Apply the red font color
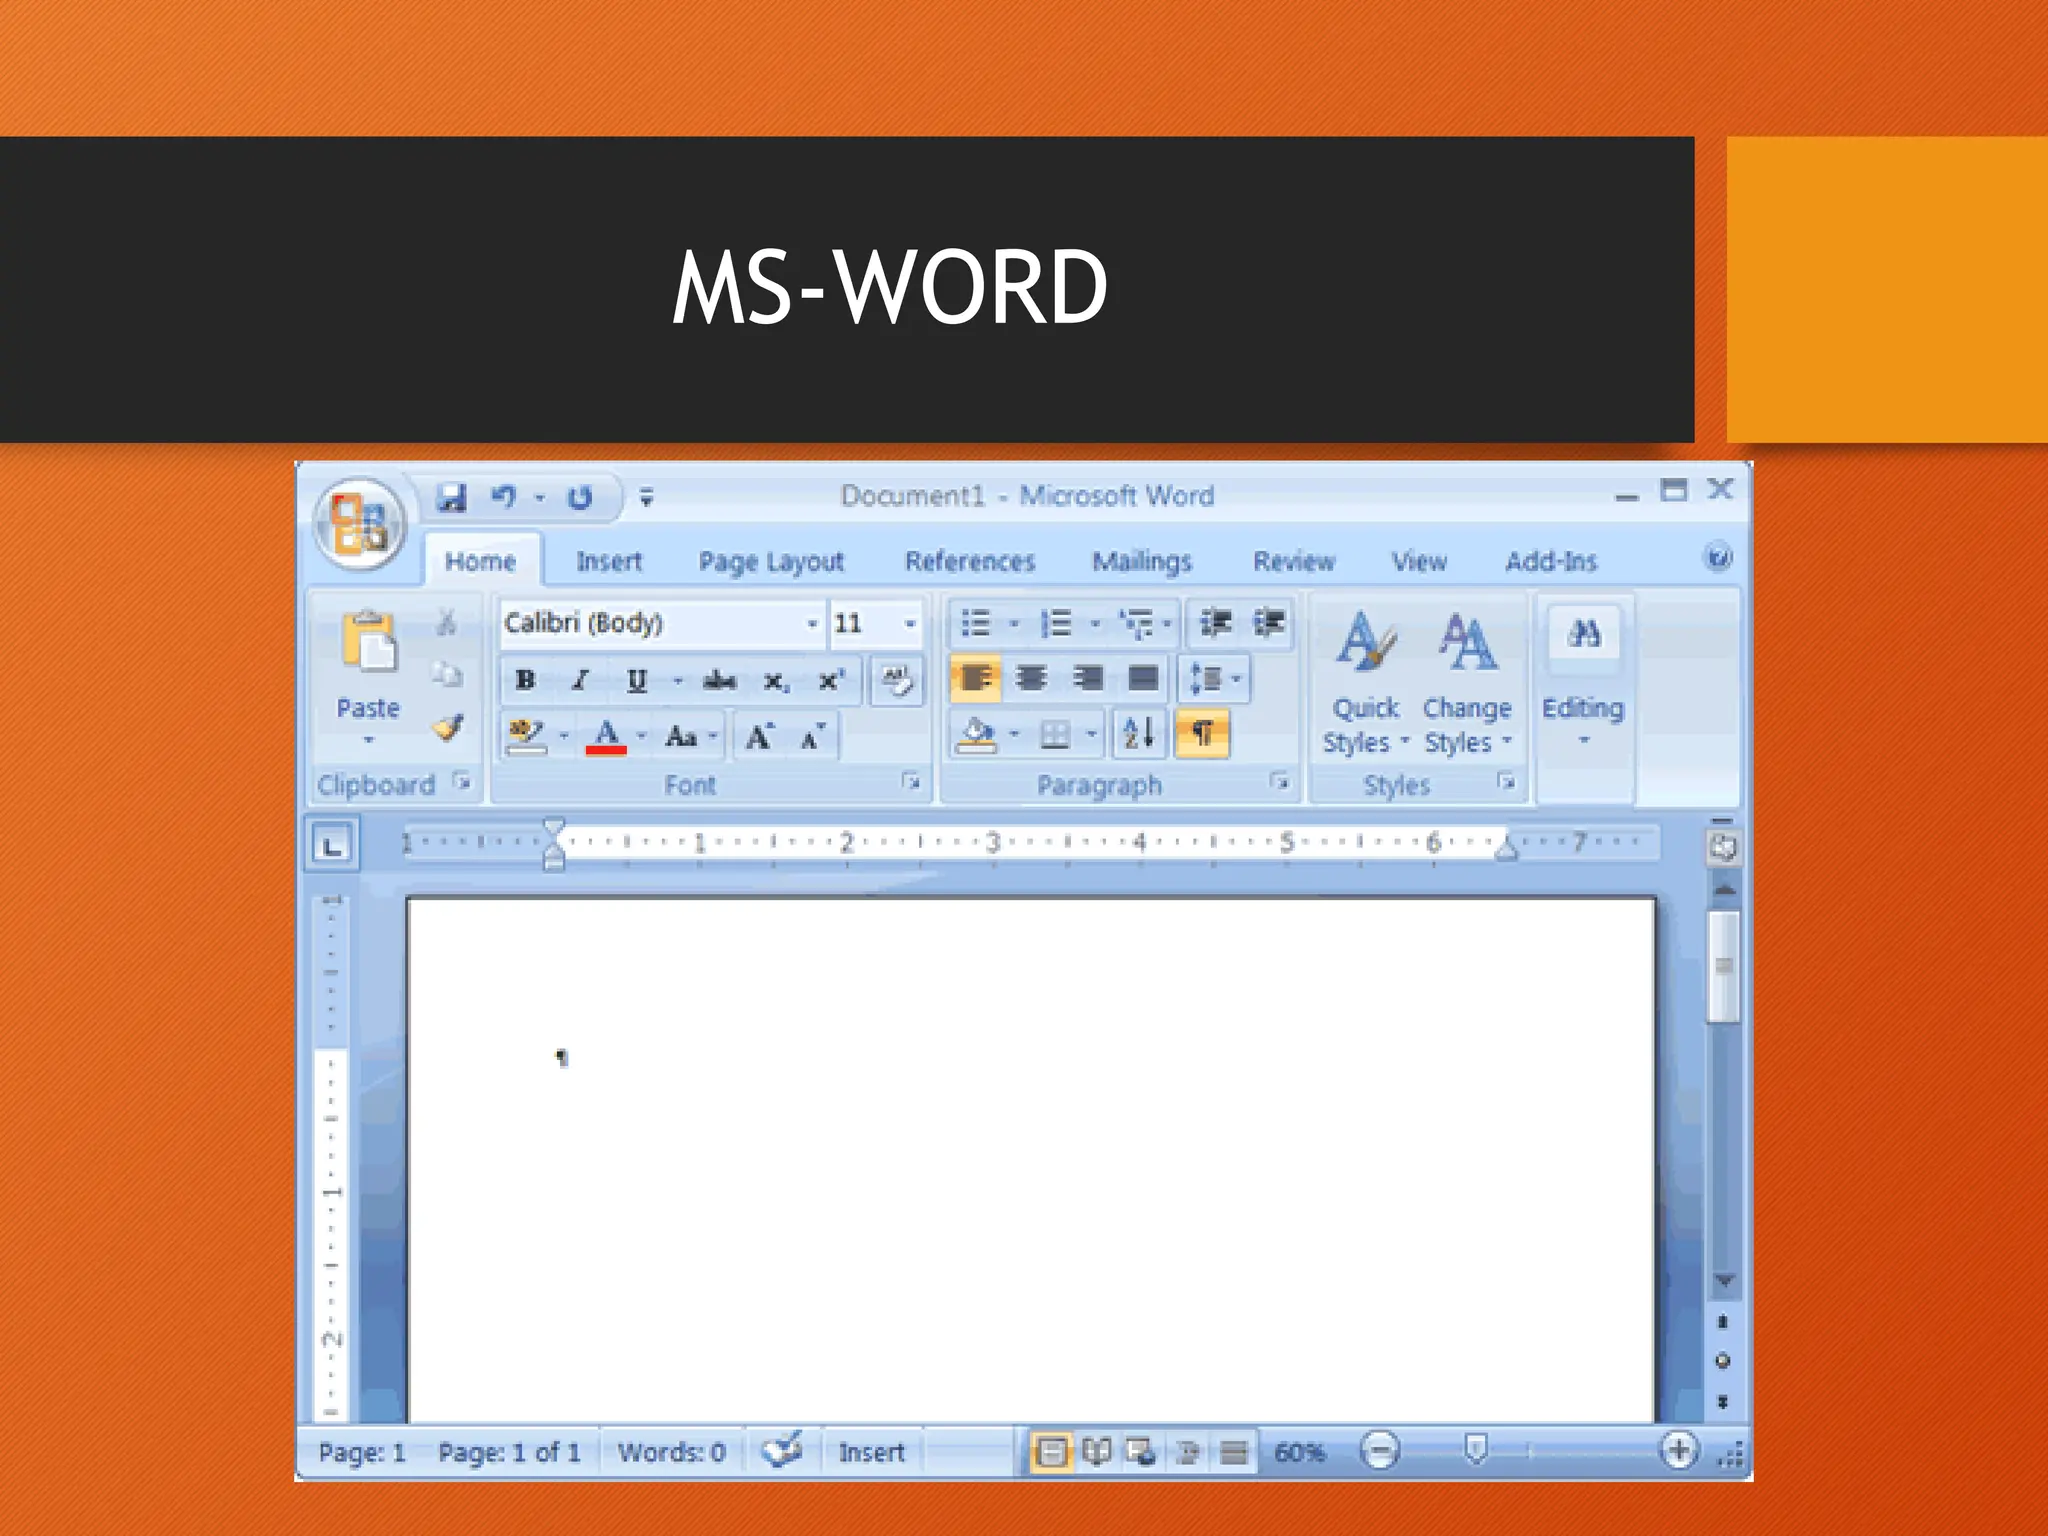 606,737
